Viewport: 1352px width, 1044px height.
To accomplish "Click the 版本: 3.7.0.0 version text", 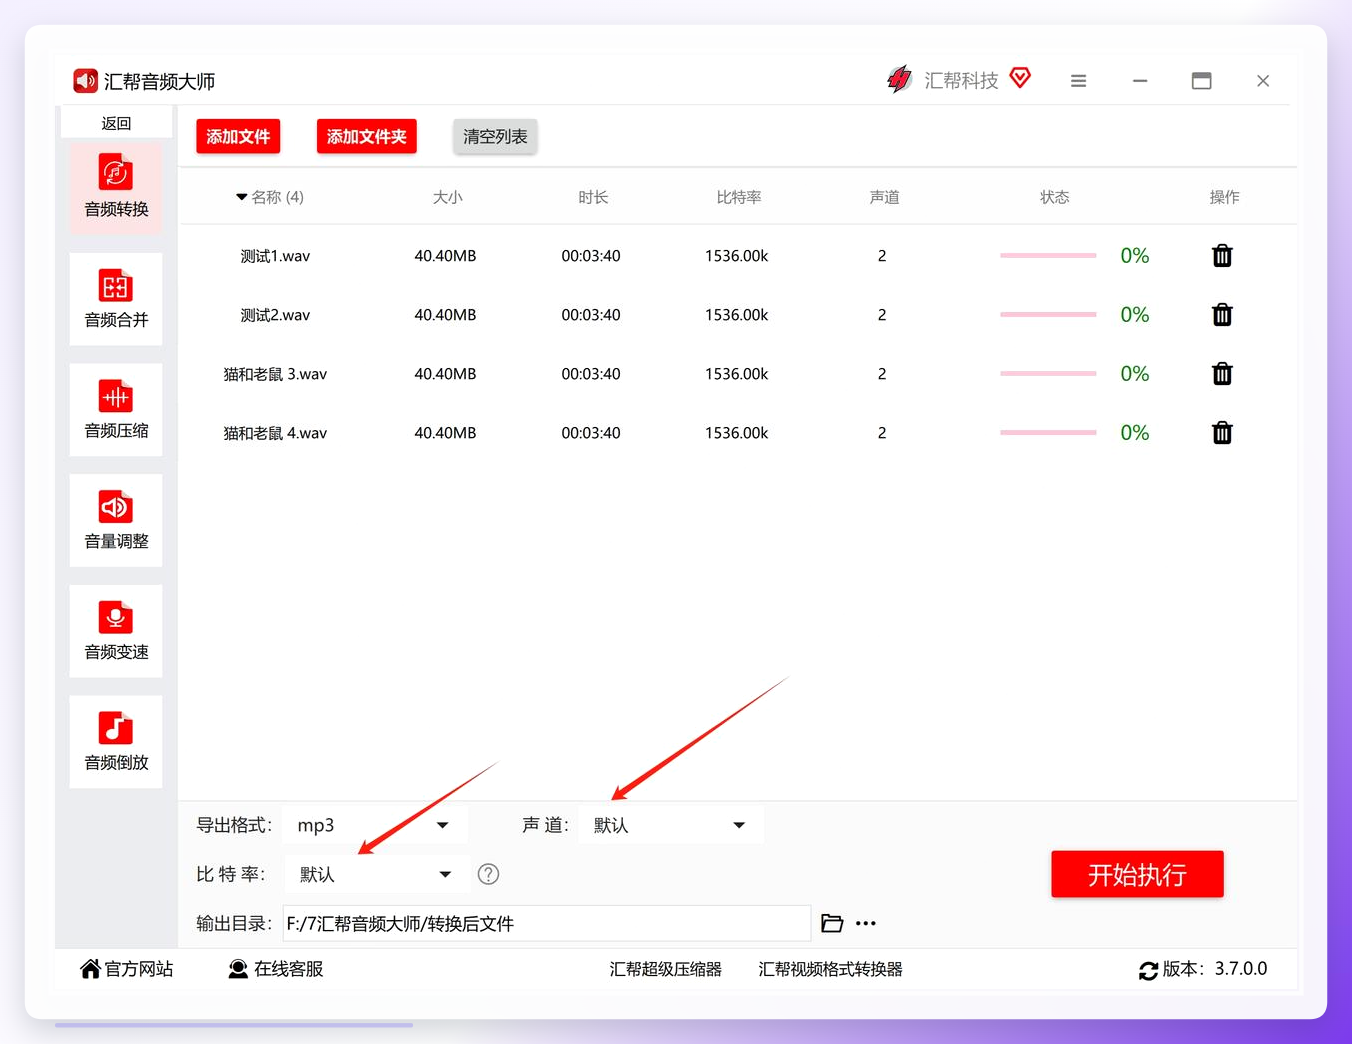I will pyautogui.click(x=1215, y=969).
